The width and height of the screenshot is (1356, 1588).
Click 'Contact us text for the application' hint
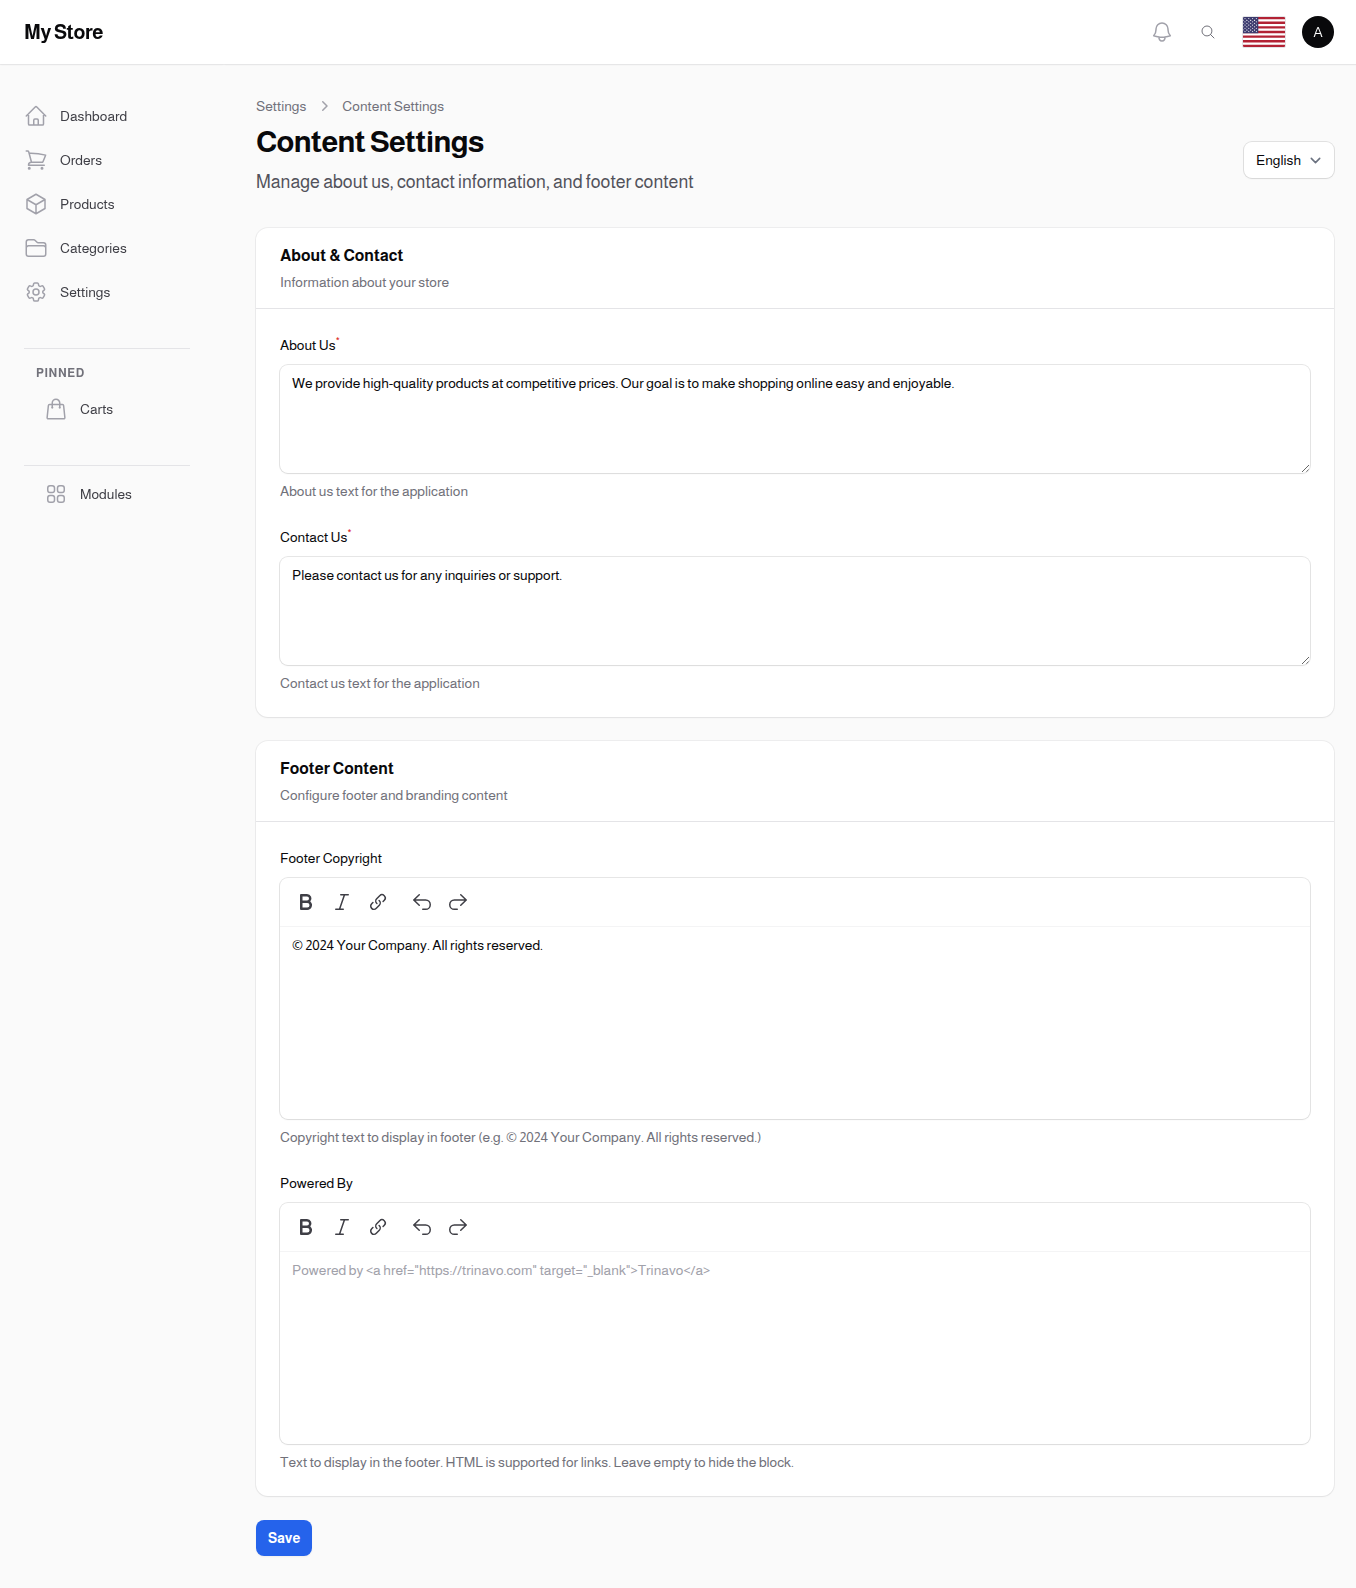[380, 683]
